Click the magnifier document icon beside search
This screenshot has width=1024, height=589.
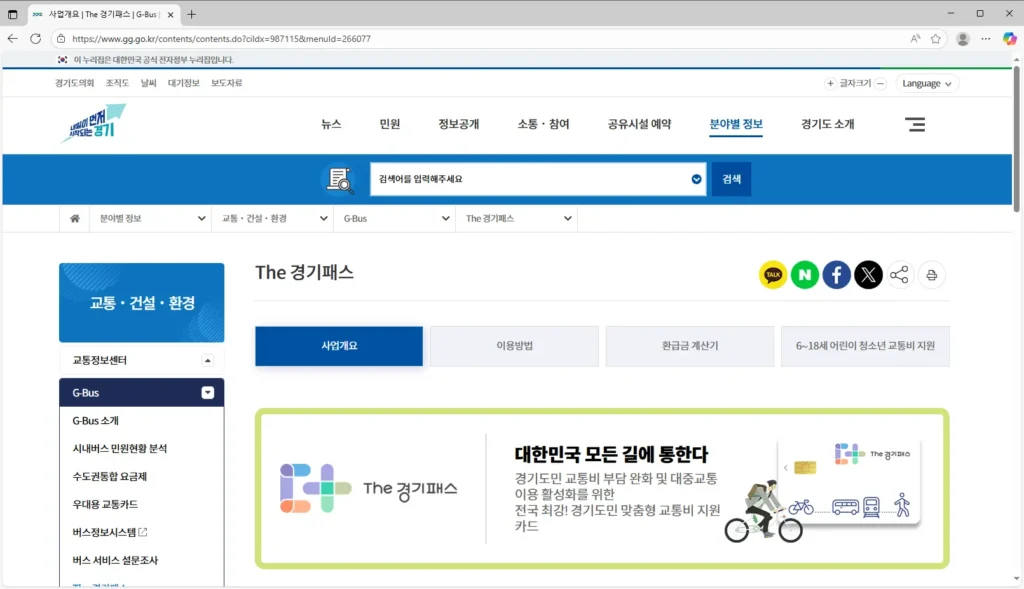click(340, 180)
